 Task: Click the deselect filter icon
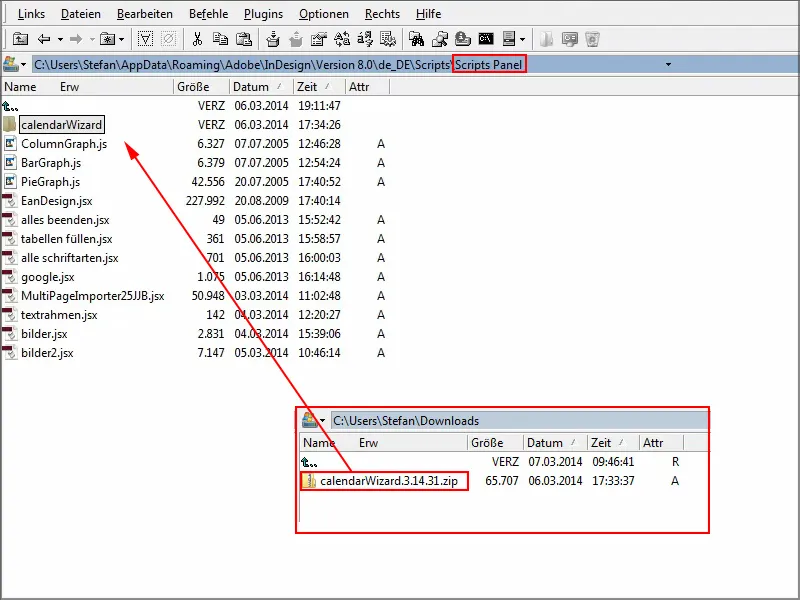coord(168,39)
